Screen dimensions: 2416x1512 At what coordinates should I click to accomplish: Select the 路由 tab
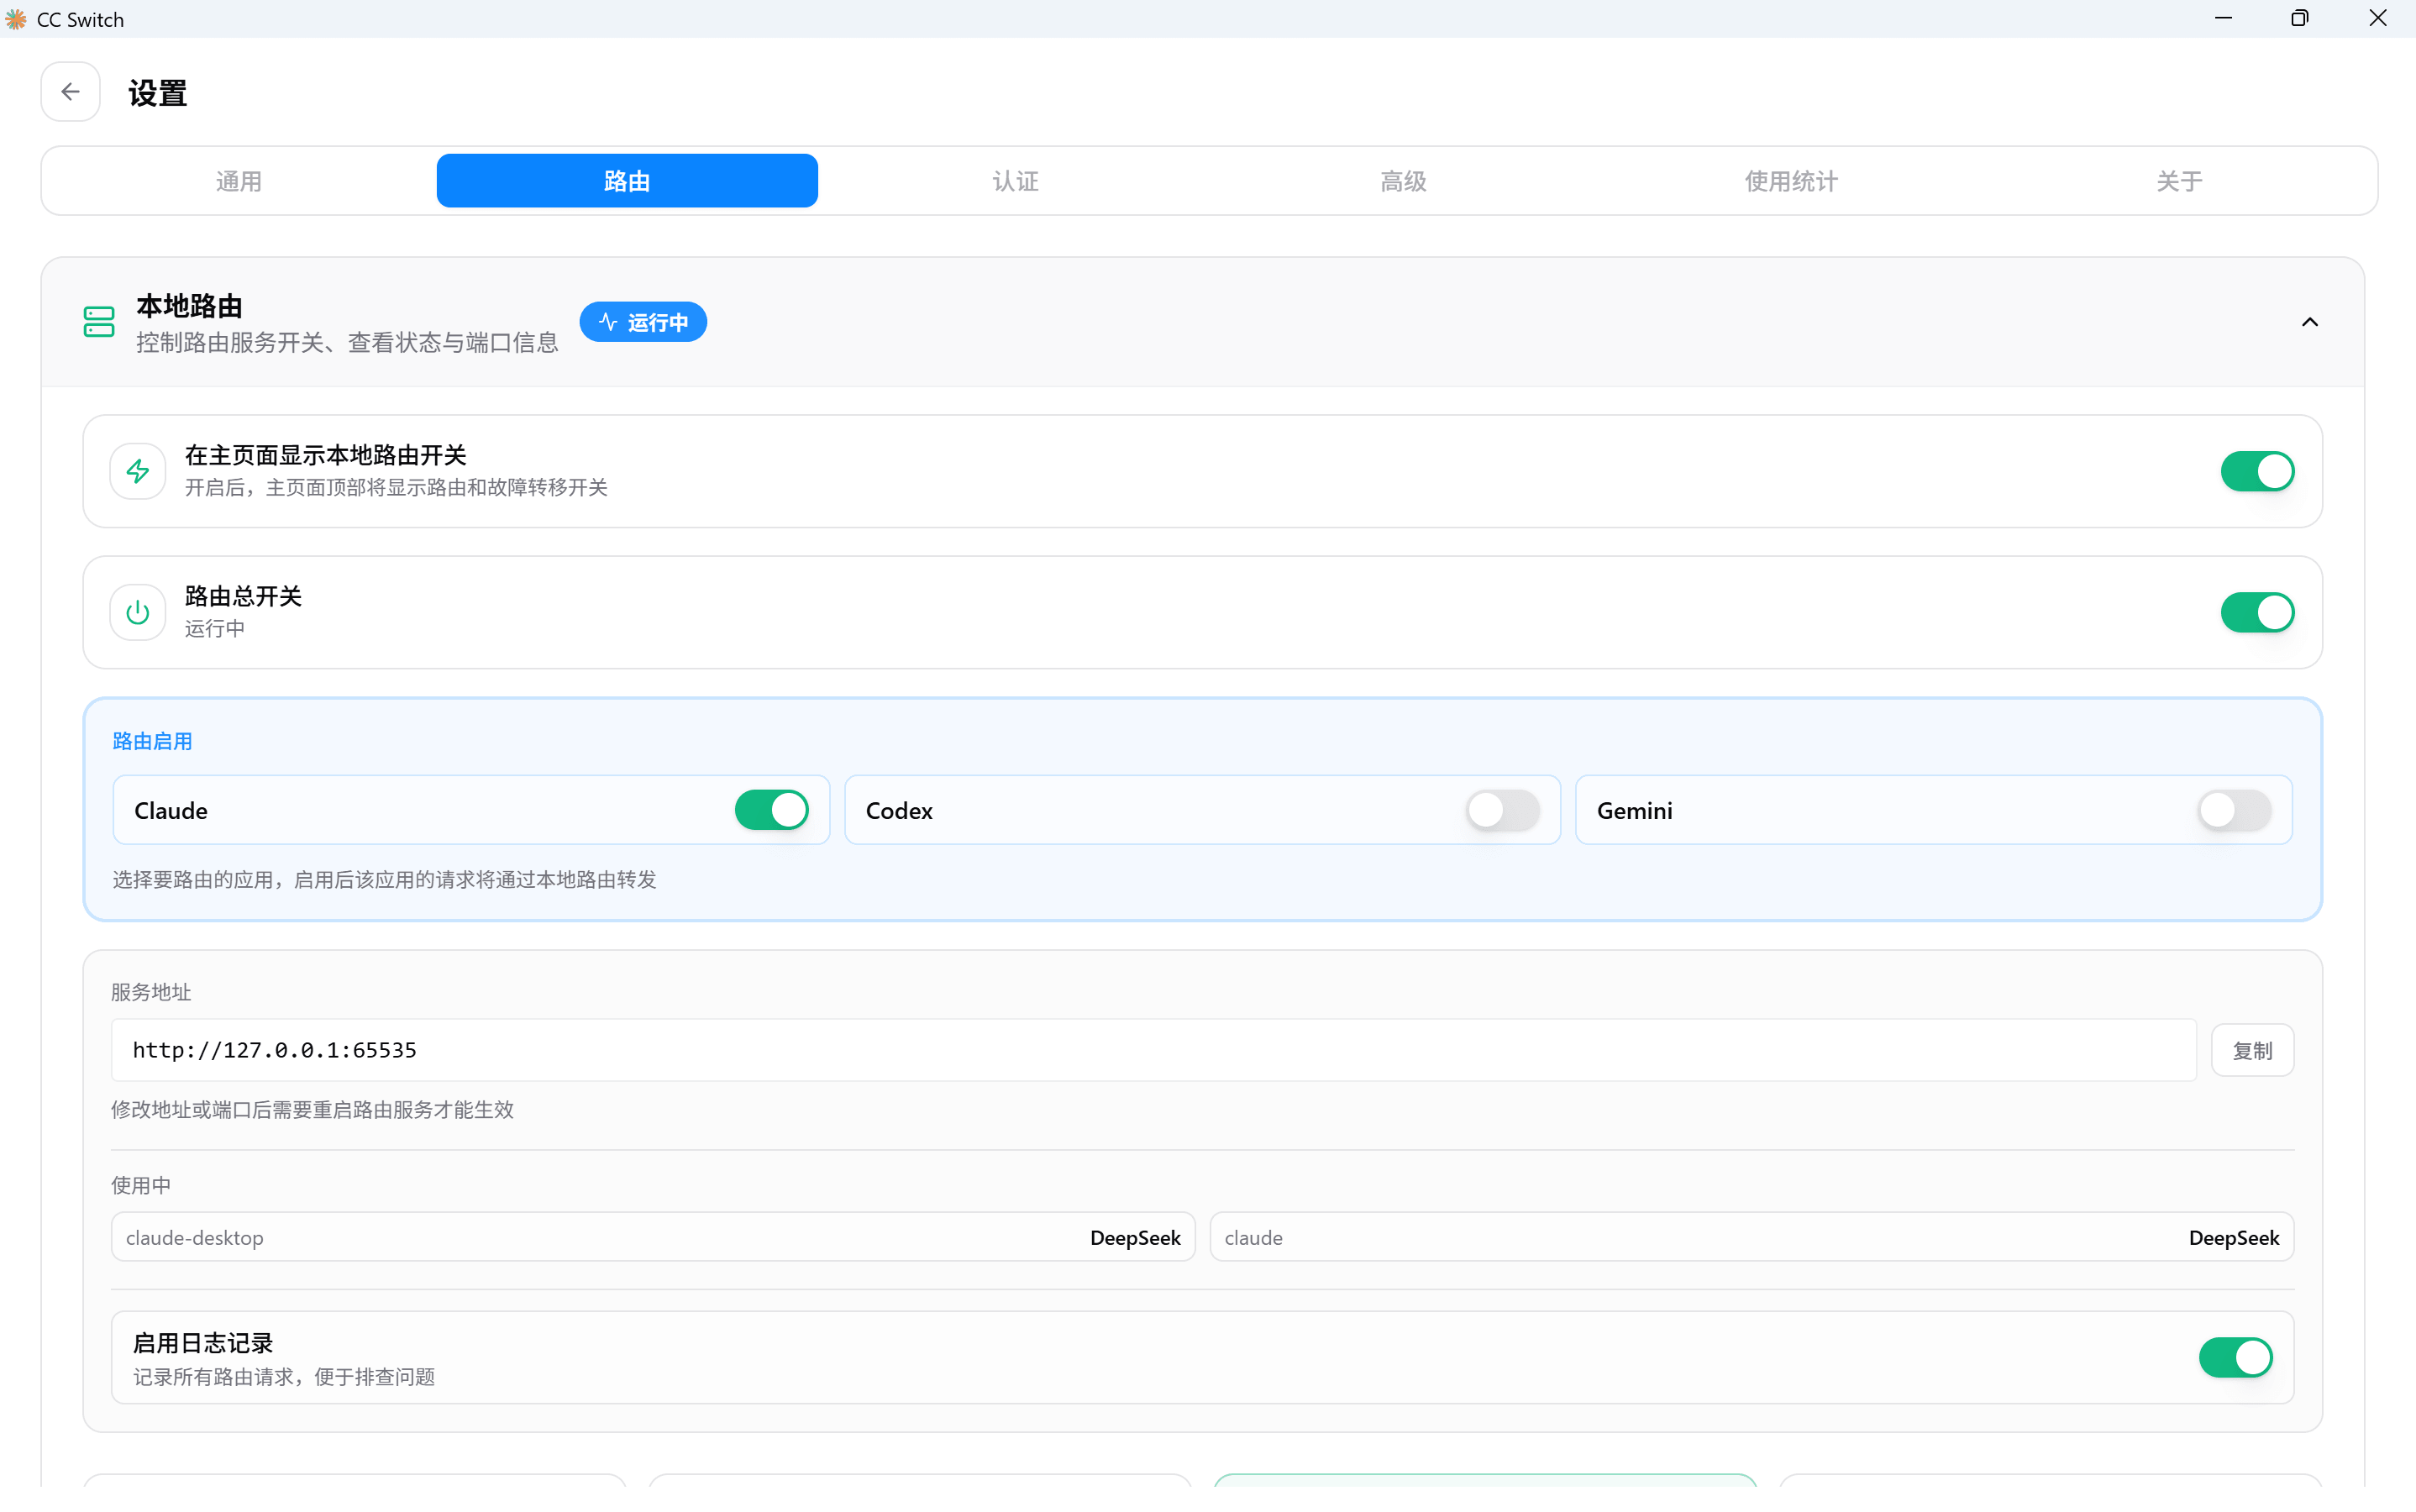627,181
